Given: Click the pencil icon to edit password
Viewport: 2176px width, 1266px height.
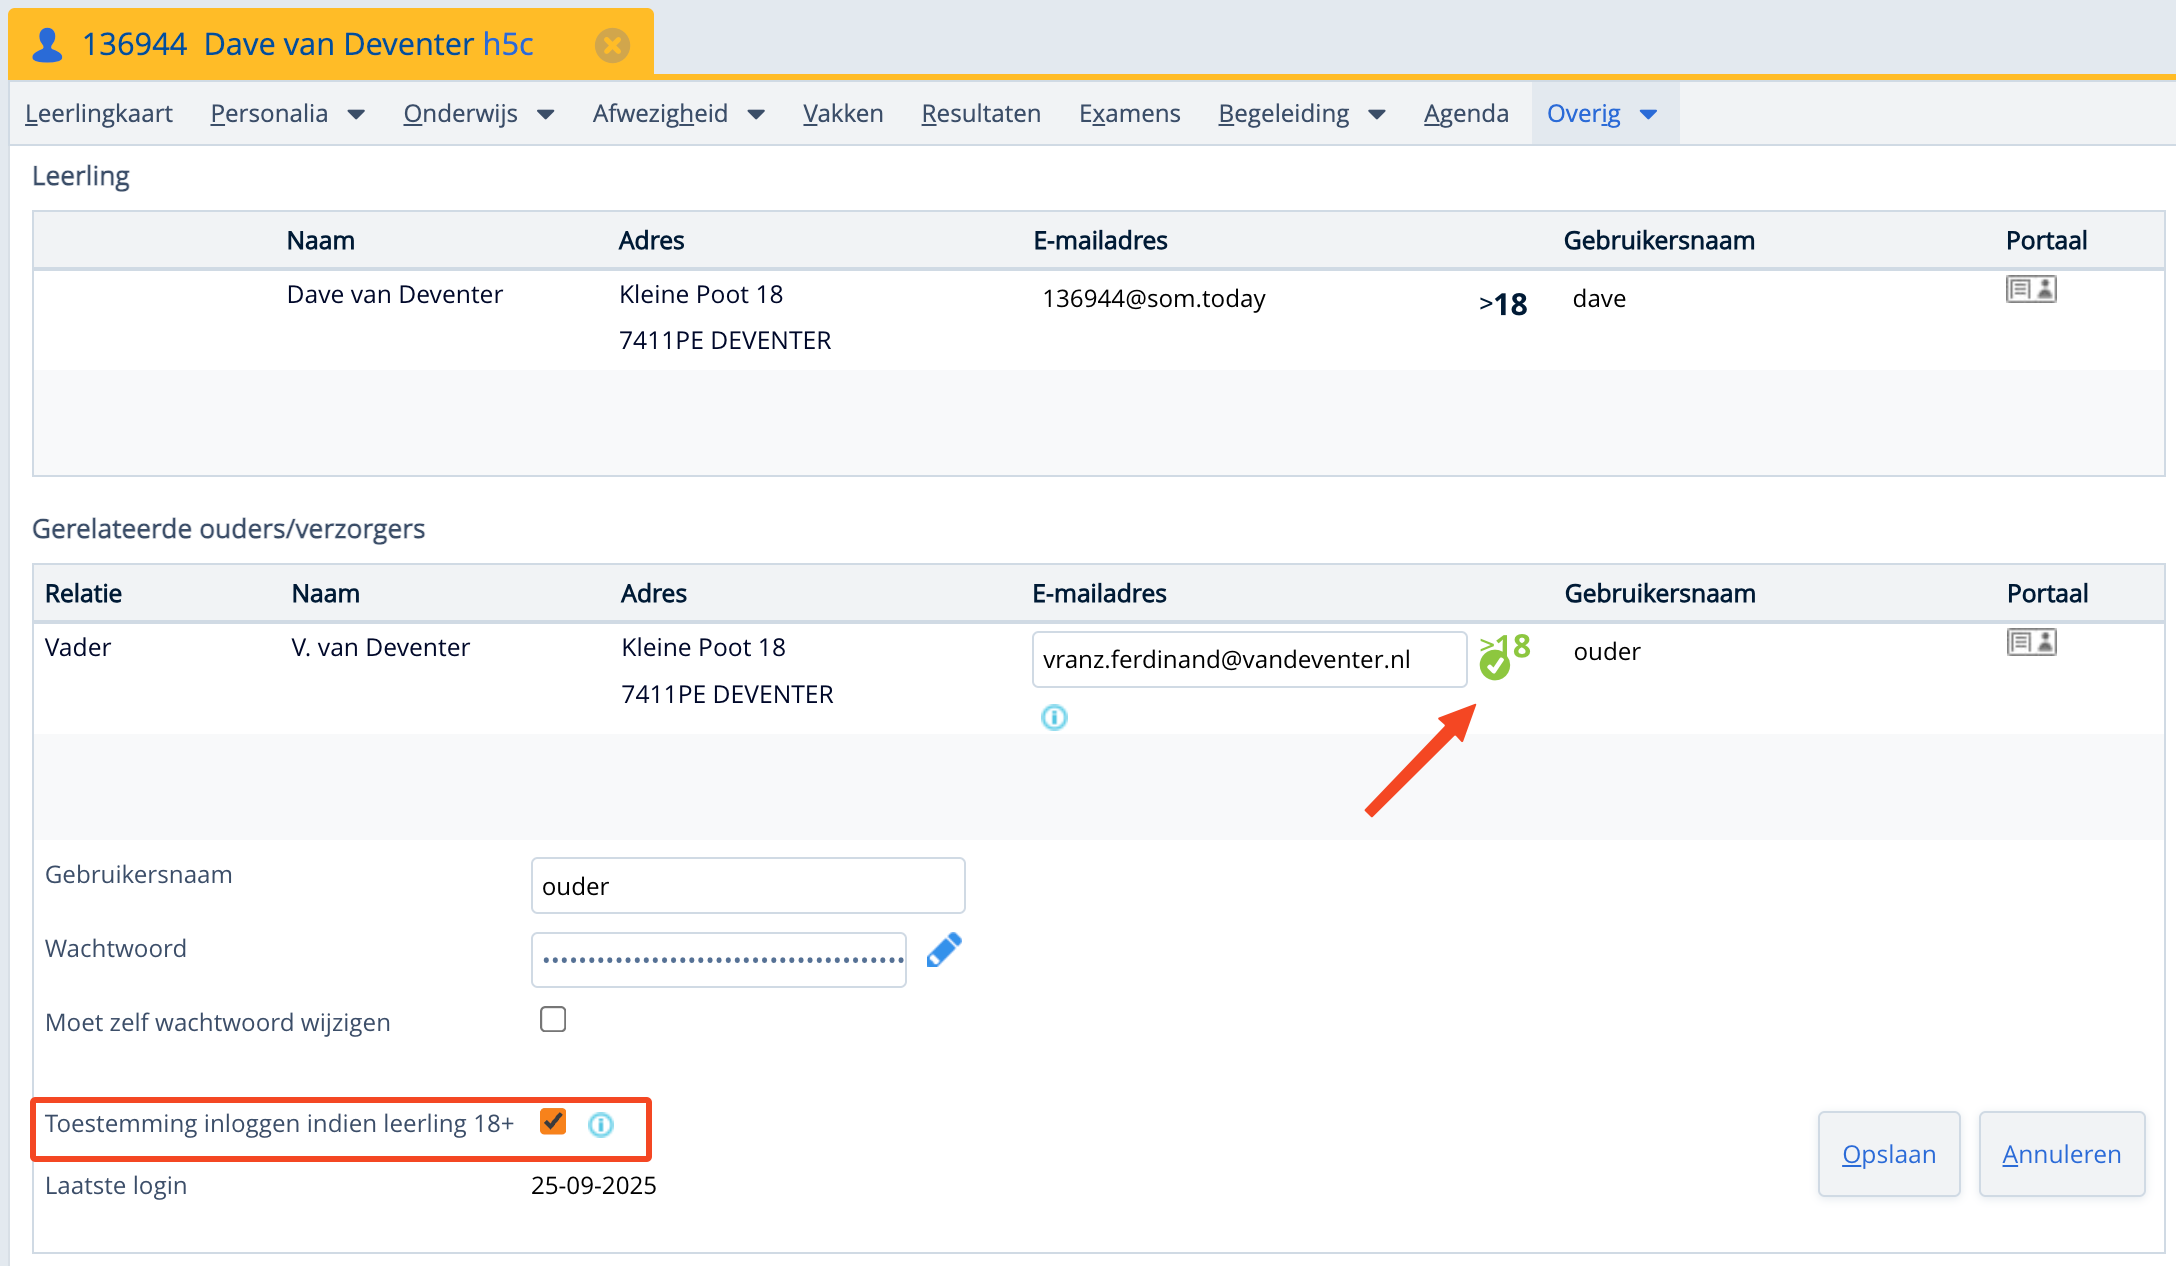Looking at the screenshot, I should tap(943, 951).
